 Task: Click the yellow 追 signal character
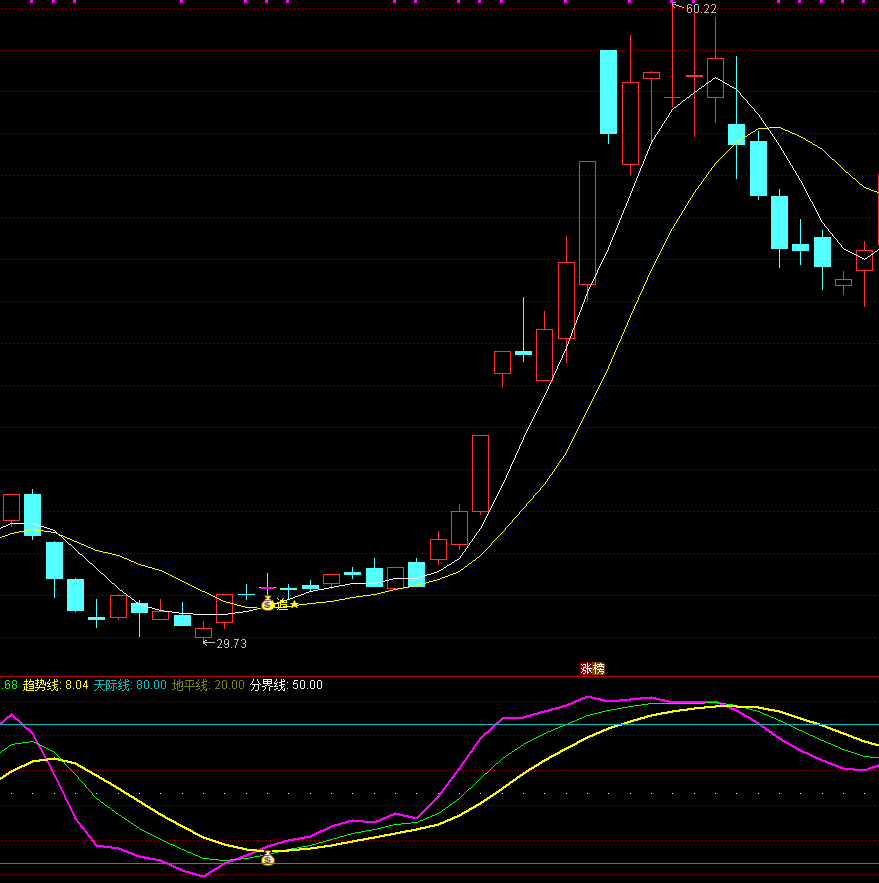tap(282, 604)
